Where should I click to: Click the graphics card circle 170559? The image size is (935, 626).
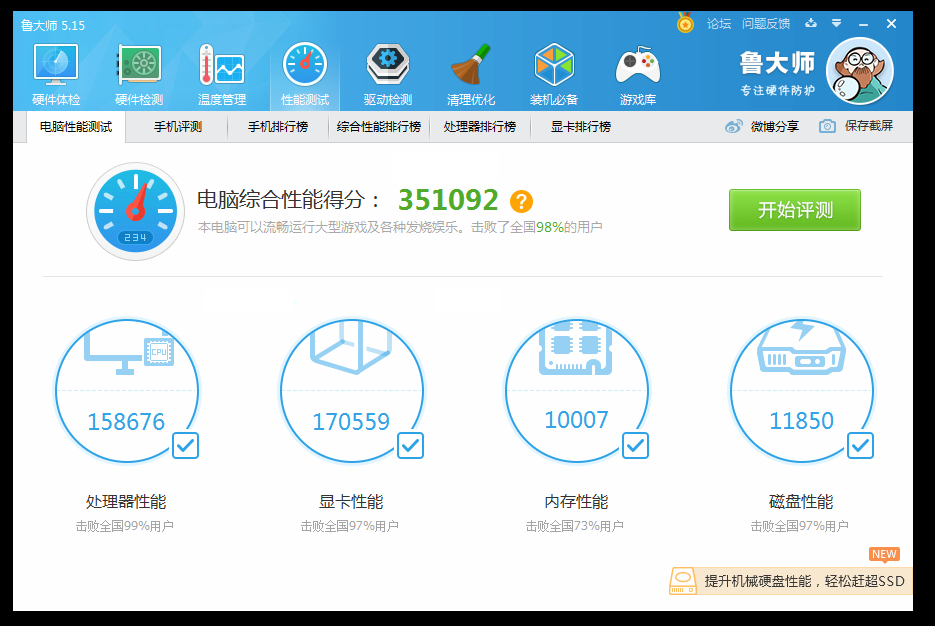(351, 391)
